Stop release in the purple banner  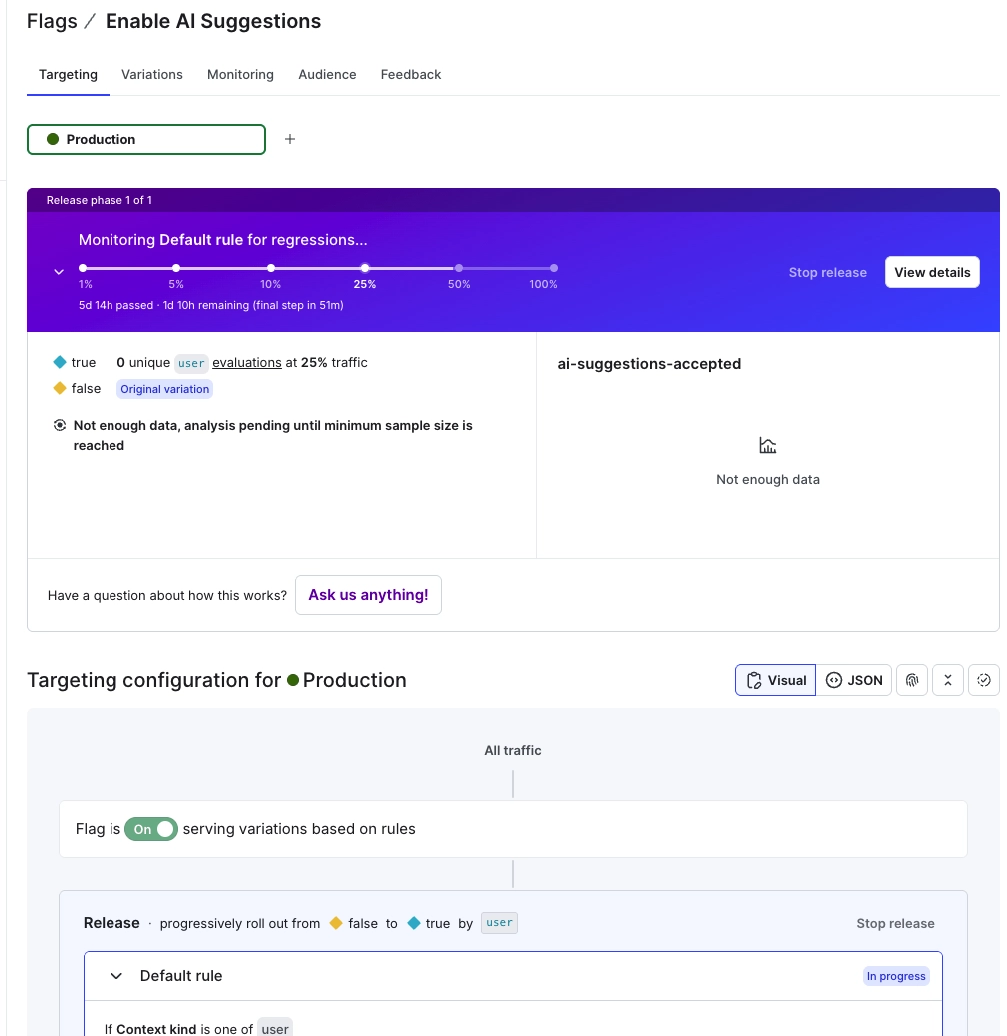pos(827,272)
